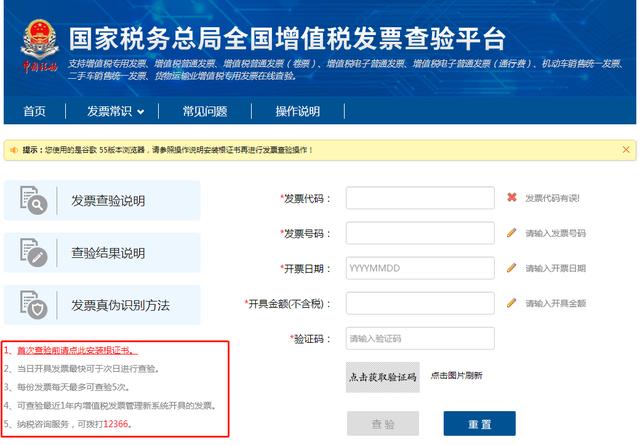
Task: Click the 开具金额(不含税) field label
Action: tap(288, 304)
